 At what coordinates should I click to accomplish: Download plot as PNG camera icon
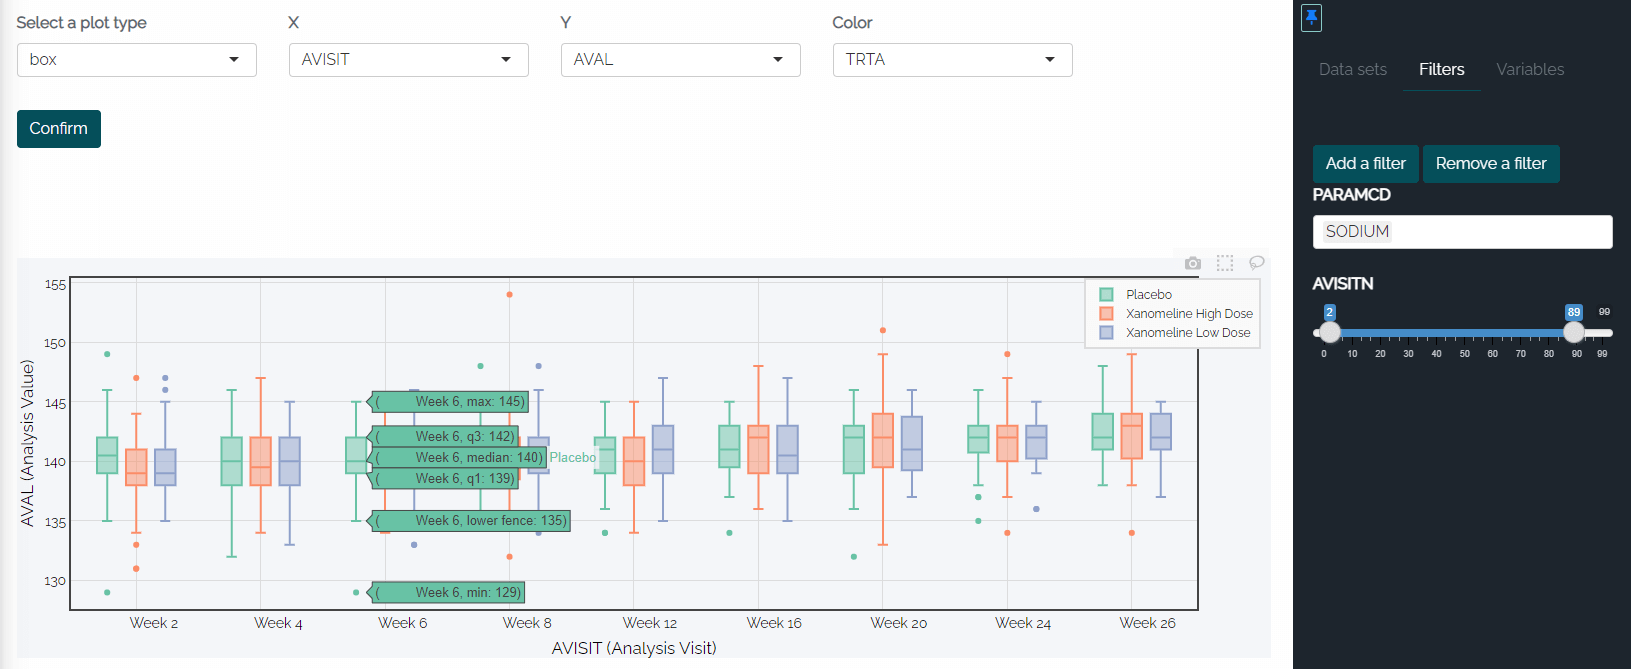tap(1193, 263)
